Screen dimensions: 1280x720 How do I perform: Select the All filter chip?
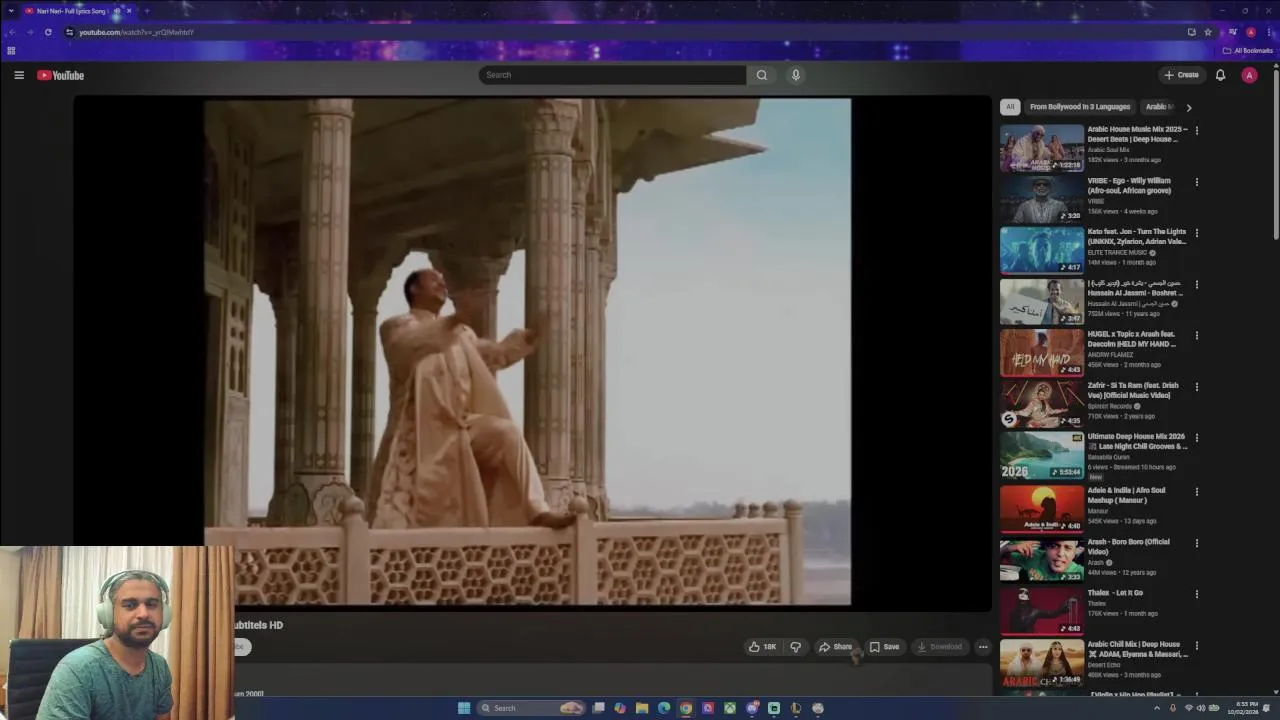[x=1010, y=107]
